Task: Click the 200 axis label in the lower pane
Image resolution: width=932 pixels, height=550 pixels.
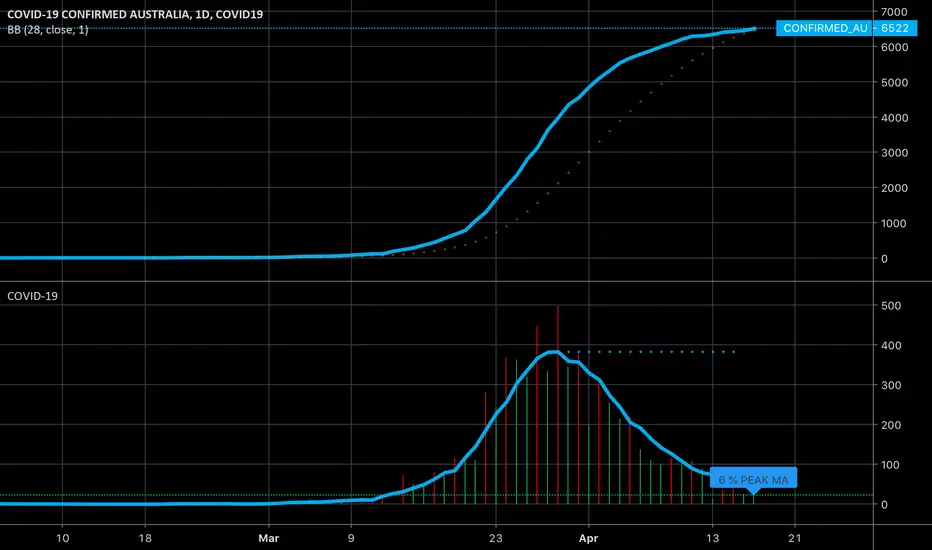Action: coord(891,425)
